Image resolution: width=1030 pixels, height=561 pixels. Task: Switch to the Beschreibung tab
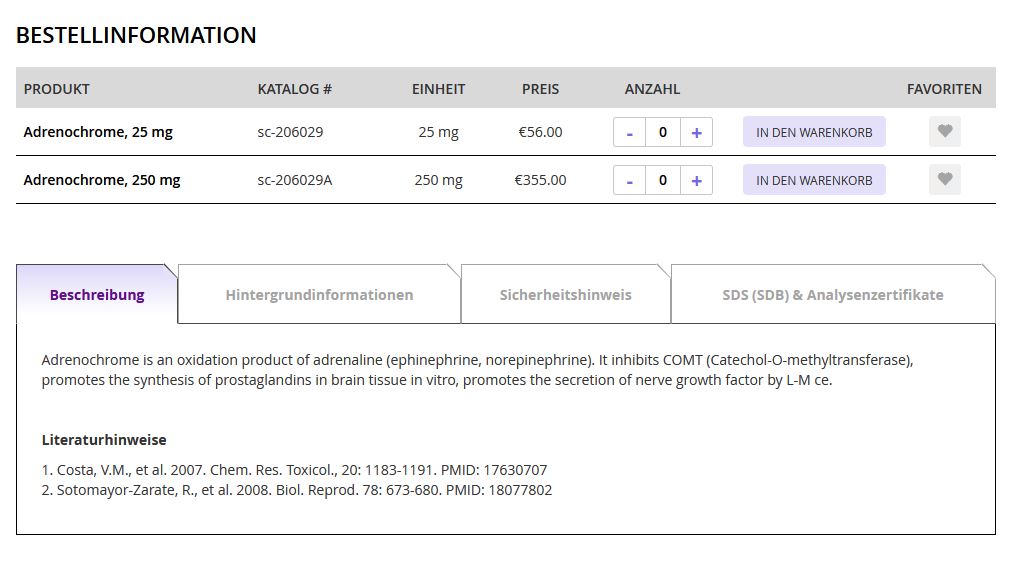(x=97, y=295)
